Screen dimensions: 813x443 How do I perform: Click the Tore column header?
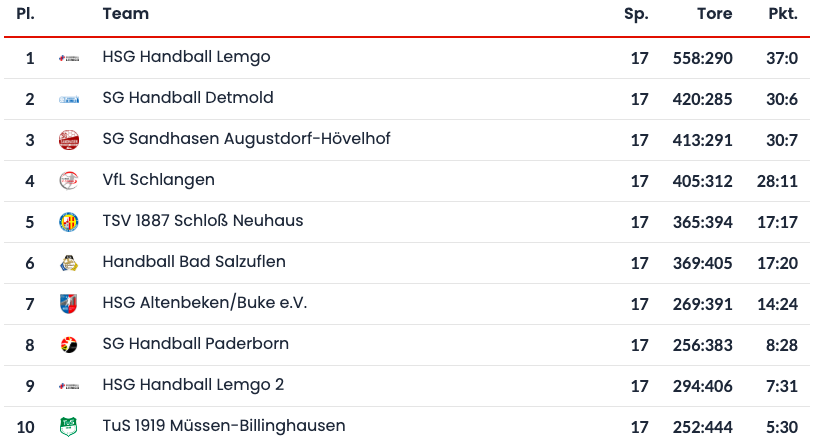coord(714,14)
